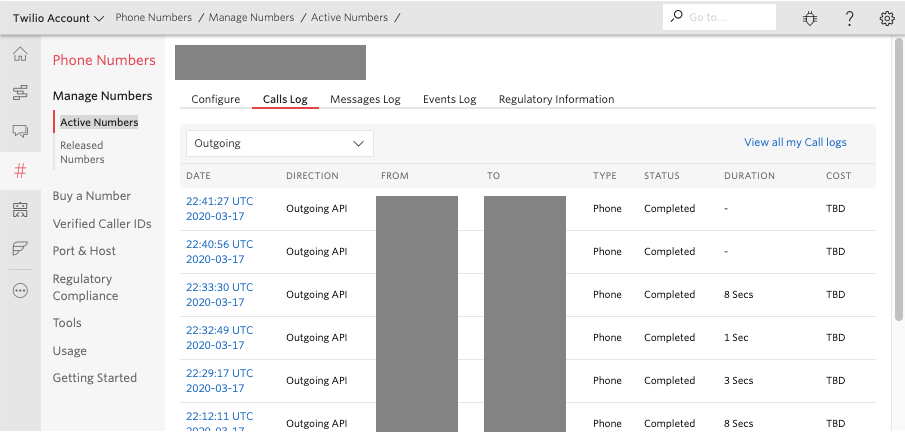Click the DATE column header
This screenshot has width=905, height=433.
point(198,176)
